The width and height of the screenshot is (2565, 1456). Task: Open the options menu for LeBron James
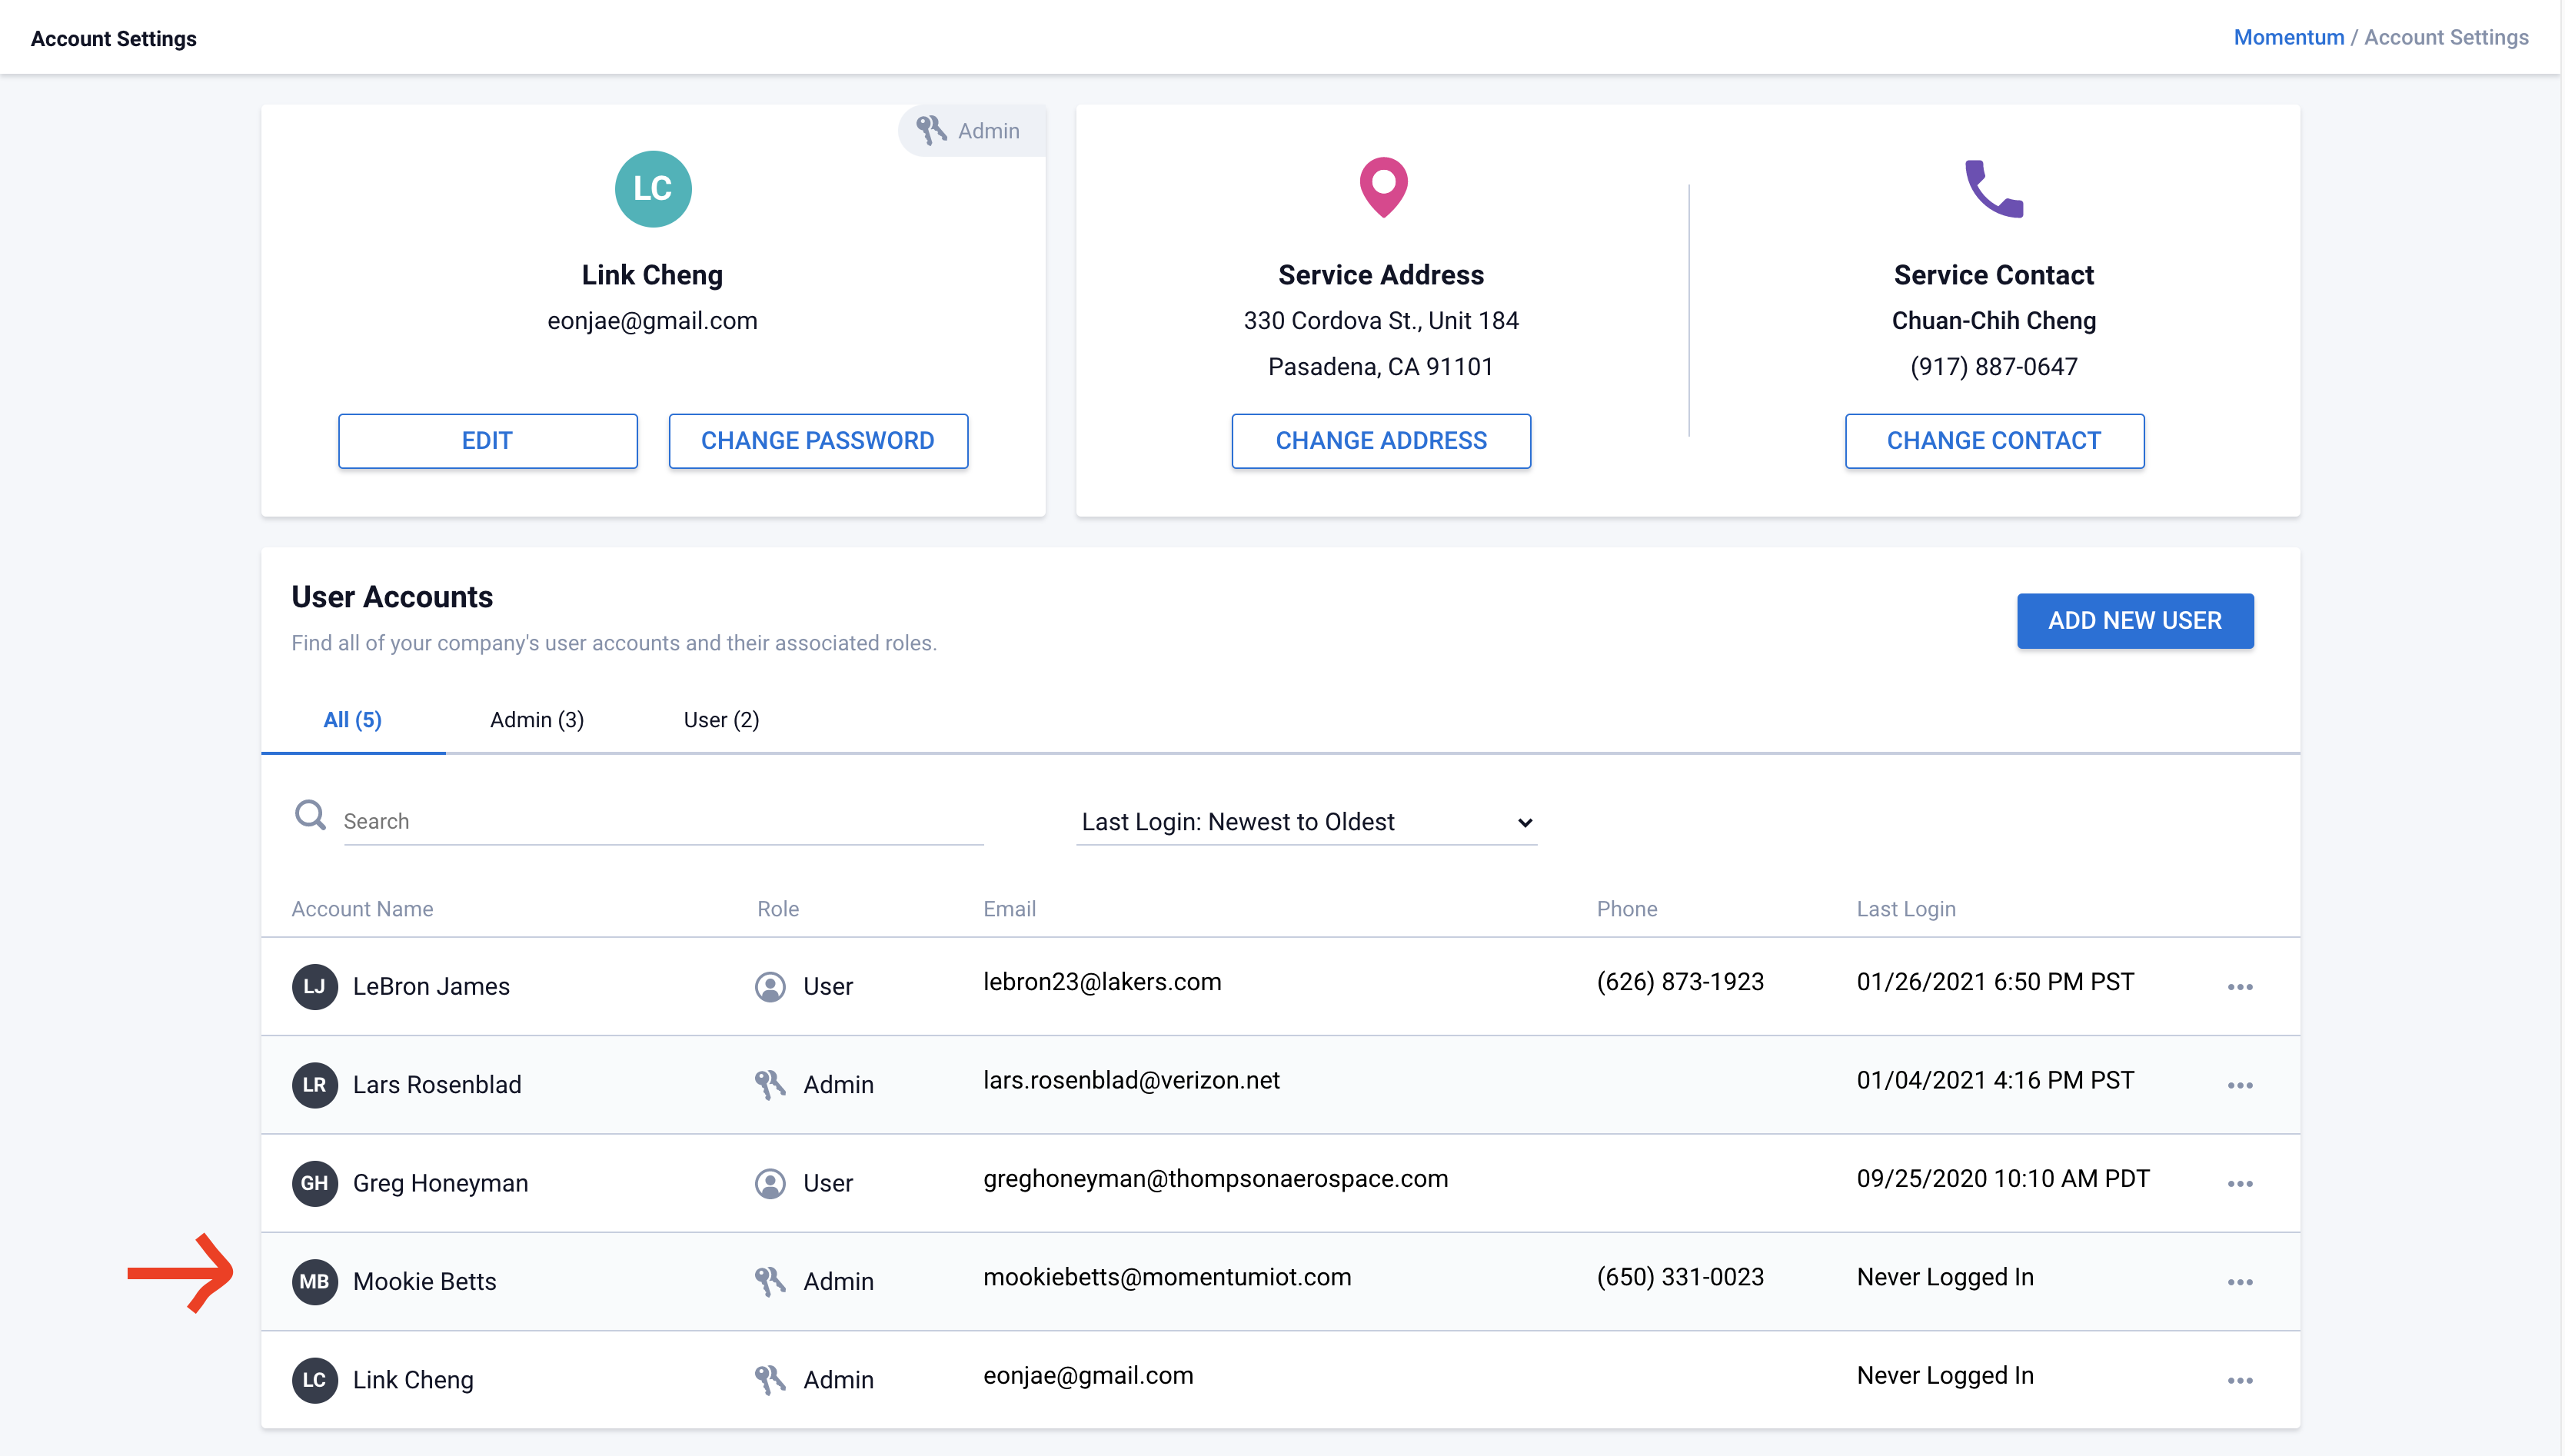click(2239, 986)
